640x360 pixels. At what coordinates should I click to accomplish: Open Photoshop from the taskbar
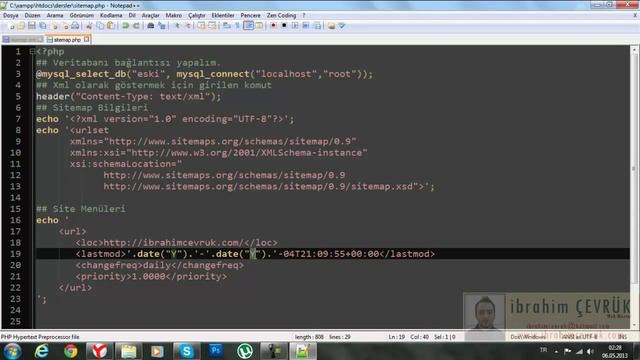[216, 351]
